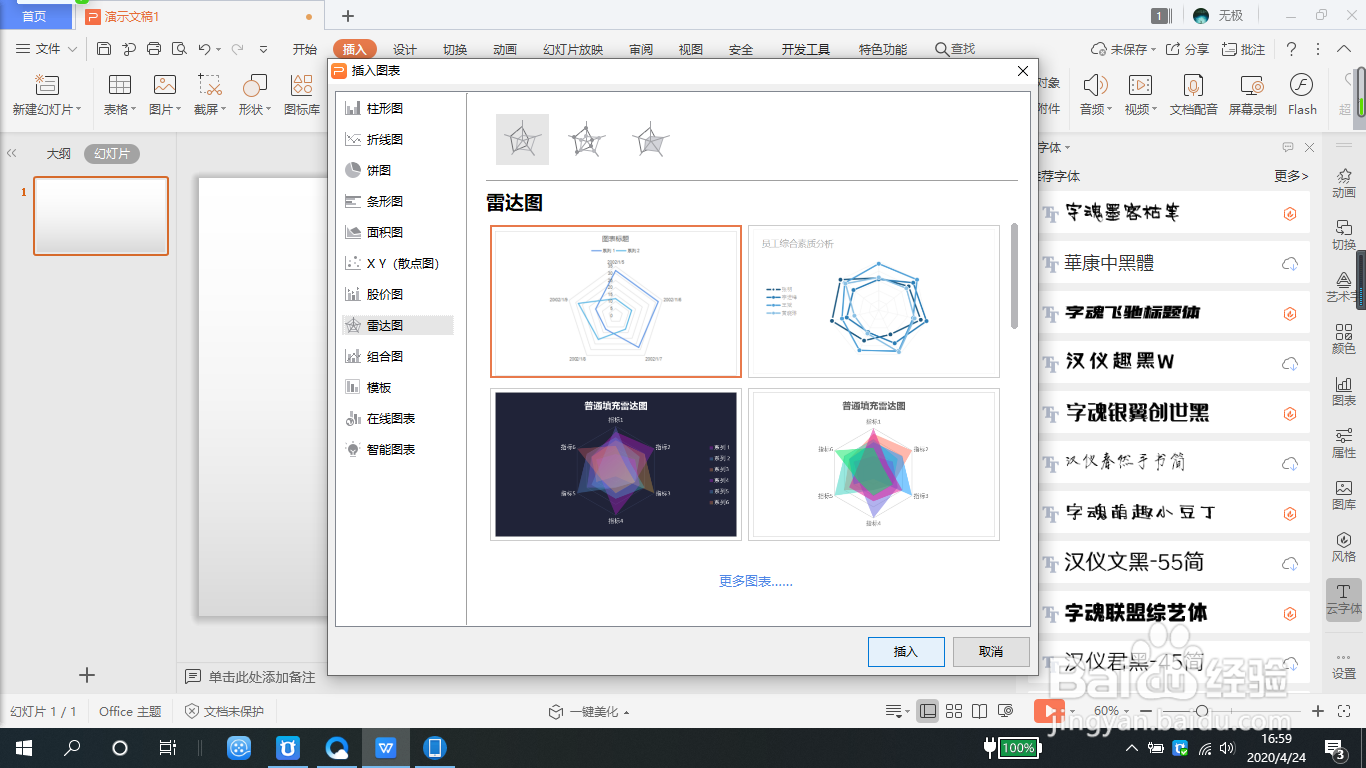Switch to the 设计 ribbon tab
The image size is (1366, 768).
(405, 49)
